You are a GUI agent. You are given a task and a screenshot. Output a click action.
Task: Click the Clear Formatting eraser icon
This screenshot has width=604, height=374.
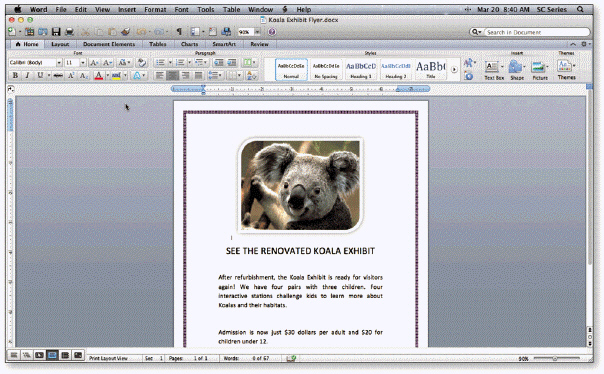[x=142, y=62]
